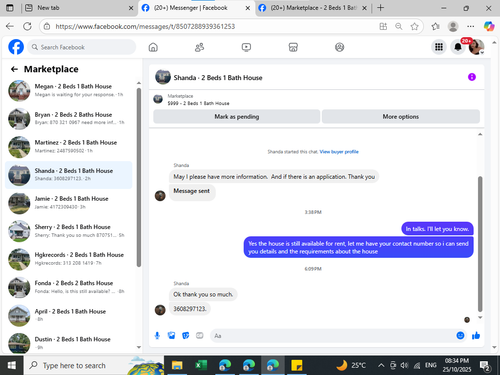Image resolution: width=500 pixels, height=375 pixels.
Task: Open Bryan - 2 Beds 2 Baths House chat
Action: [x=69, y=118]
